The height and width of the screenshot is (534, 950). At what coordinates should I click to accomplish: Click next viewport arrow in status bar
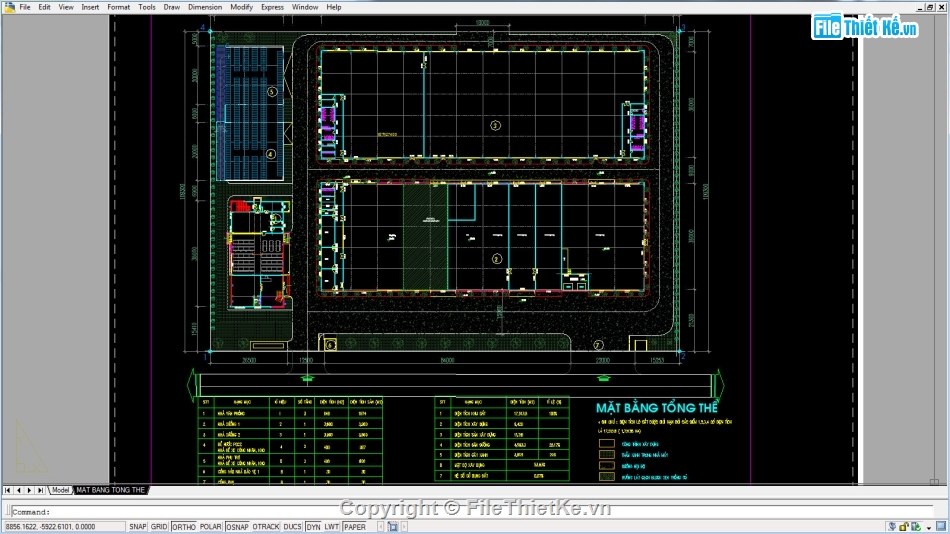pyautogui.click(x=405, y=527)
